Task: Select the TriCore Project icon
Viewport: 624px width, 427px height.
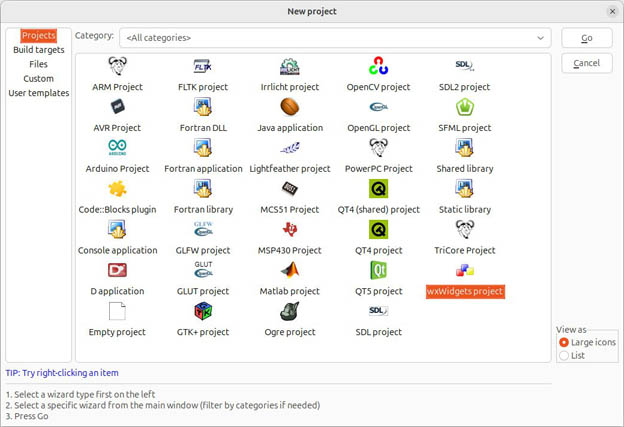Action: click(x=464, y=230)
